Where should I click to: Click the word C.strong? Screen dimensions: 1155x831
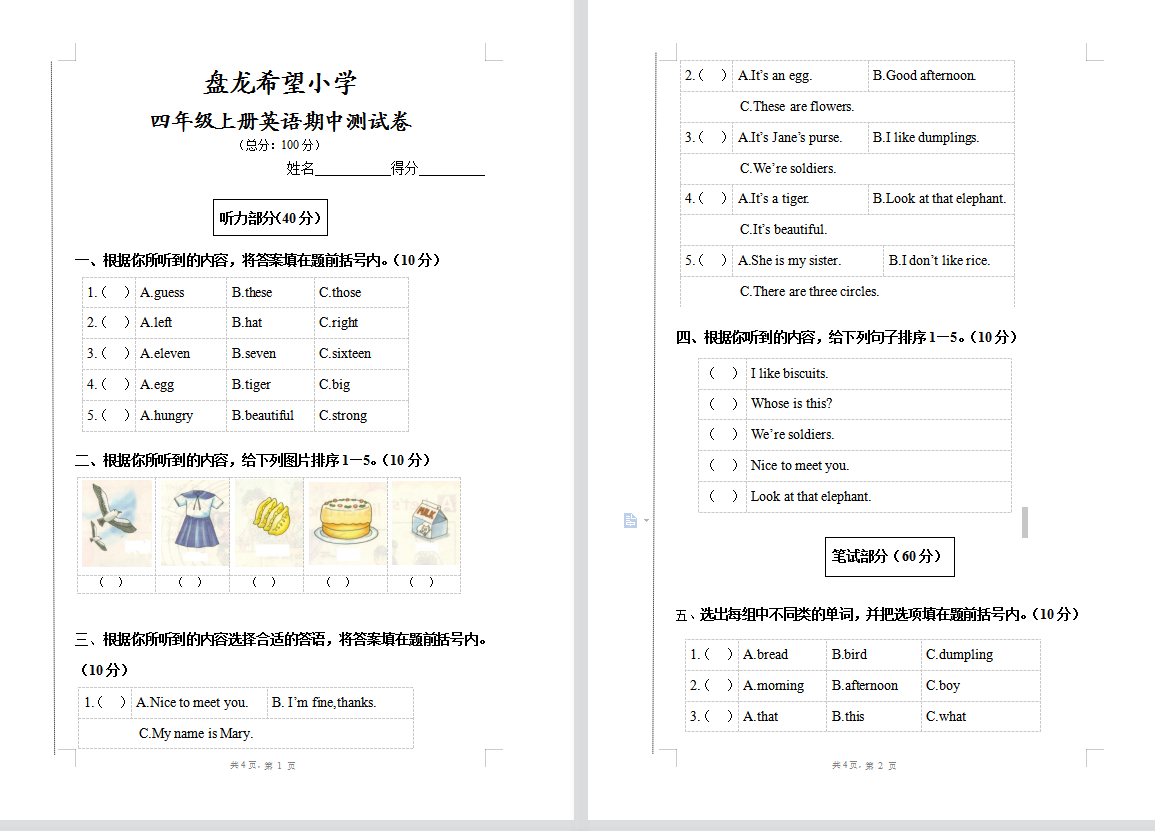click(x=343, y=416)
